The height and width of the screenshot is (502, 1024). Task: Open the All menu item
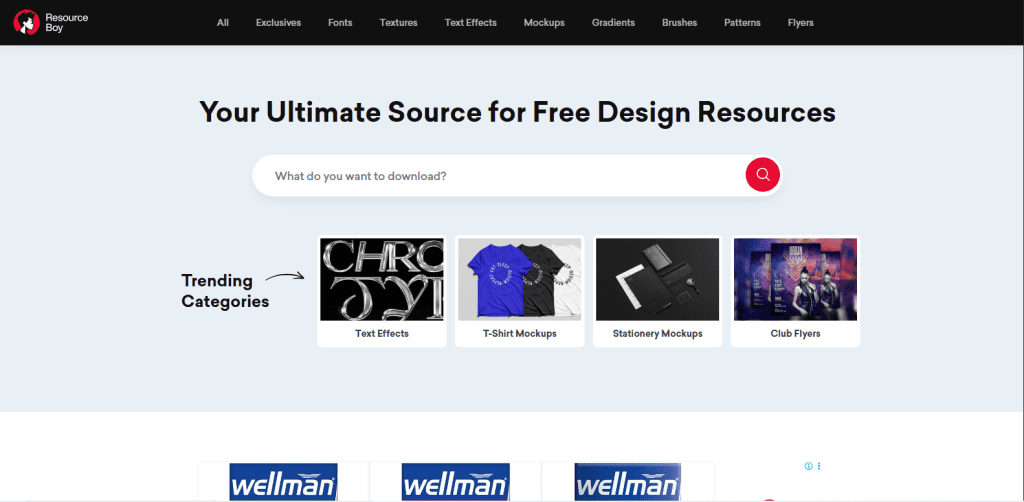coord(223,23)
